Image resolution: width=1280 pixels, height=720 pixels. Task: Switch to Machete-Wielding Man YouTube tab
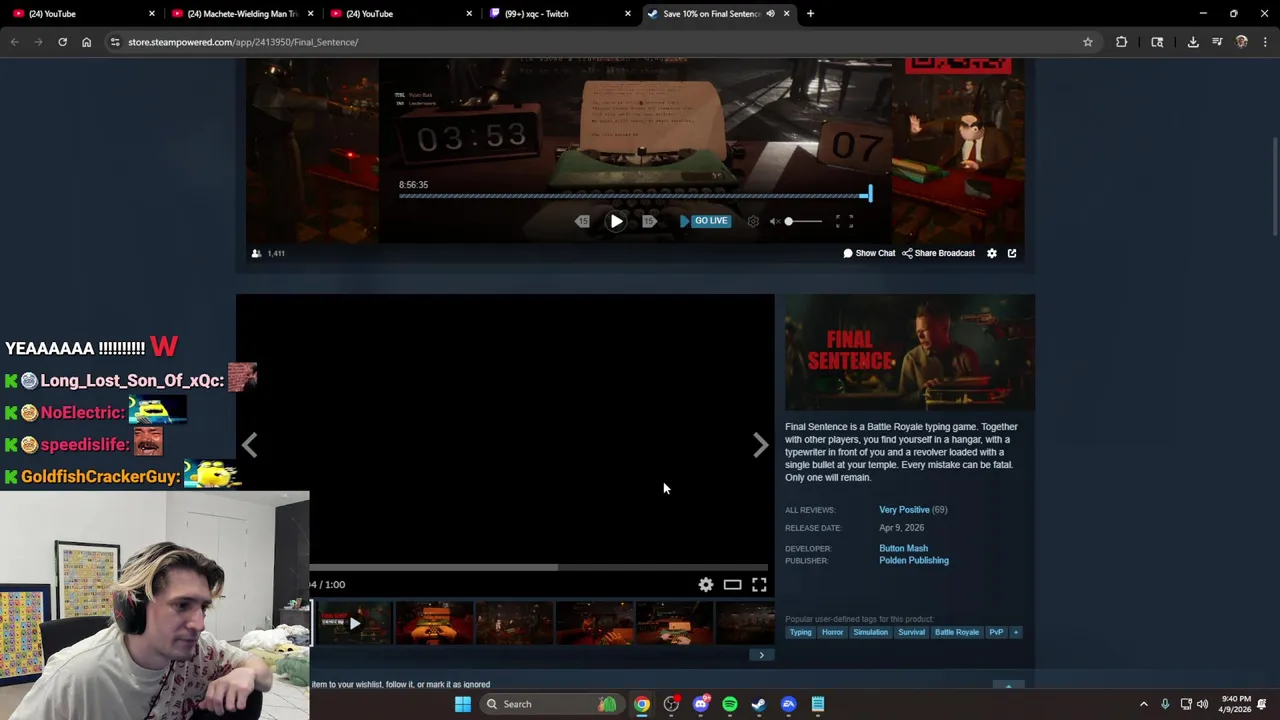click(240, 14)
